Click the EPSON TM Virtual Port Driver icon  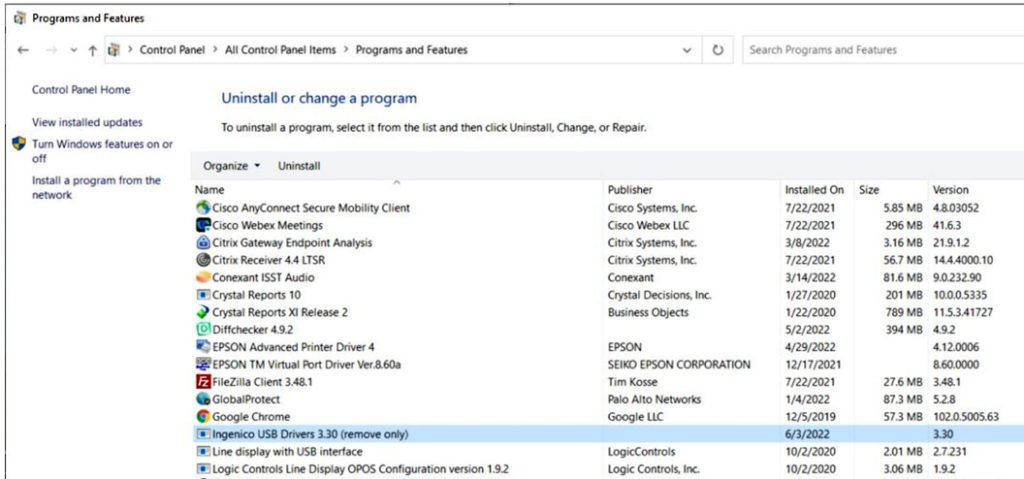[203, 365]
